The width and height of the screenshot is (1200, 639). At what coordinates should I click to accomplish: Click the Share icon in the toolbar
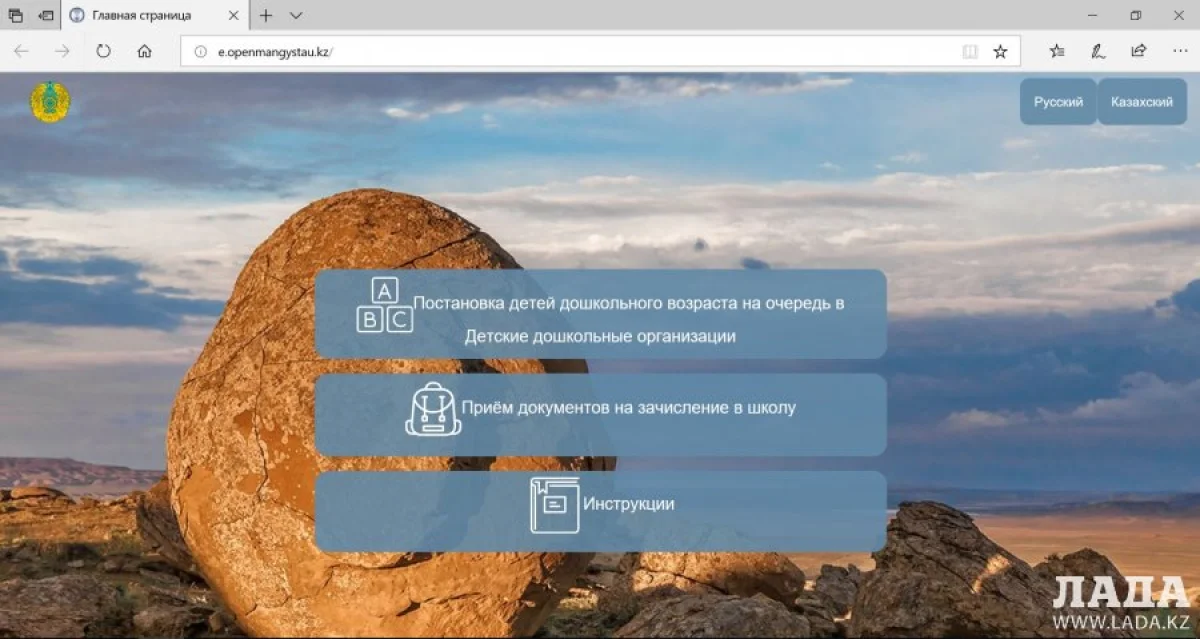click(1137, 51)
